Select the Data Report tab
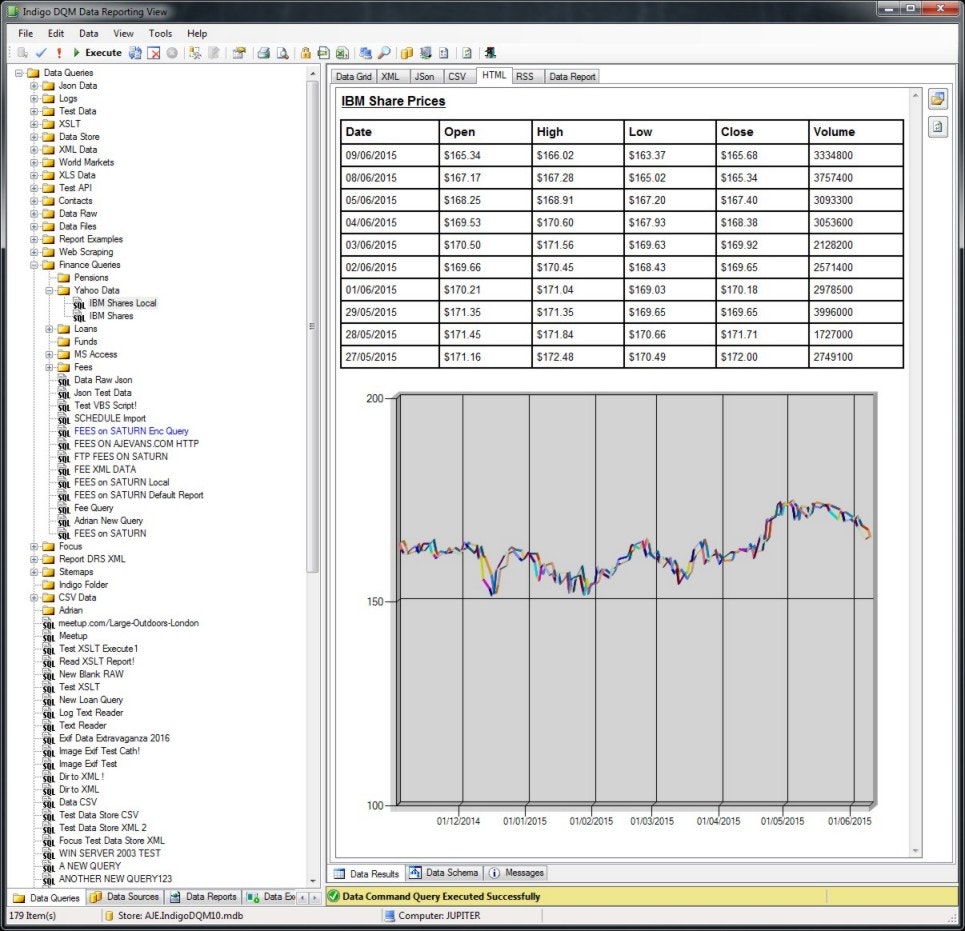The height and width of the screenshot is (931, 965). [575, 75]
